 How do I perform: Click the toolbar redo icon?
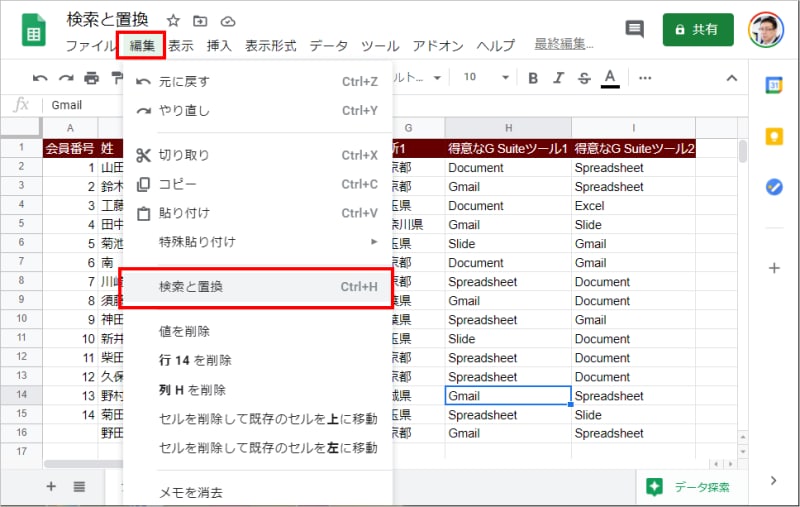click(66, 78)
